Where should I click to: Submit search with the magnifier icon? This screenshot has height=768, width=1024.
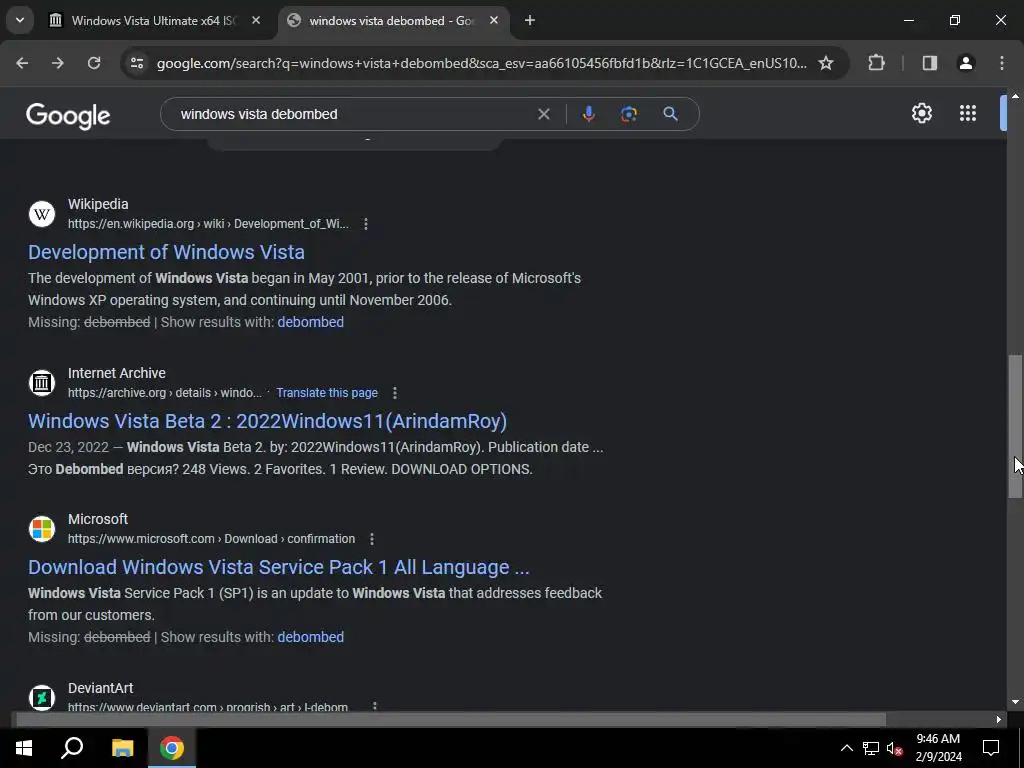[x=670, y=114]
